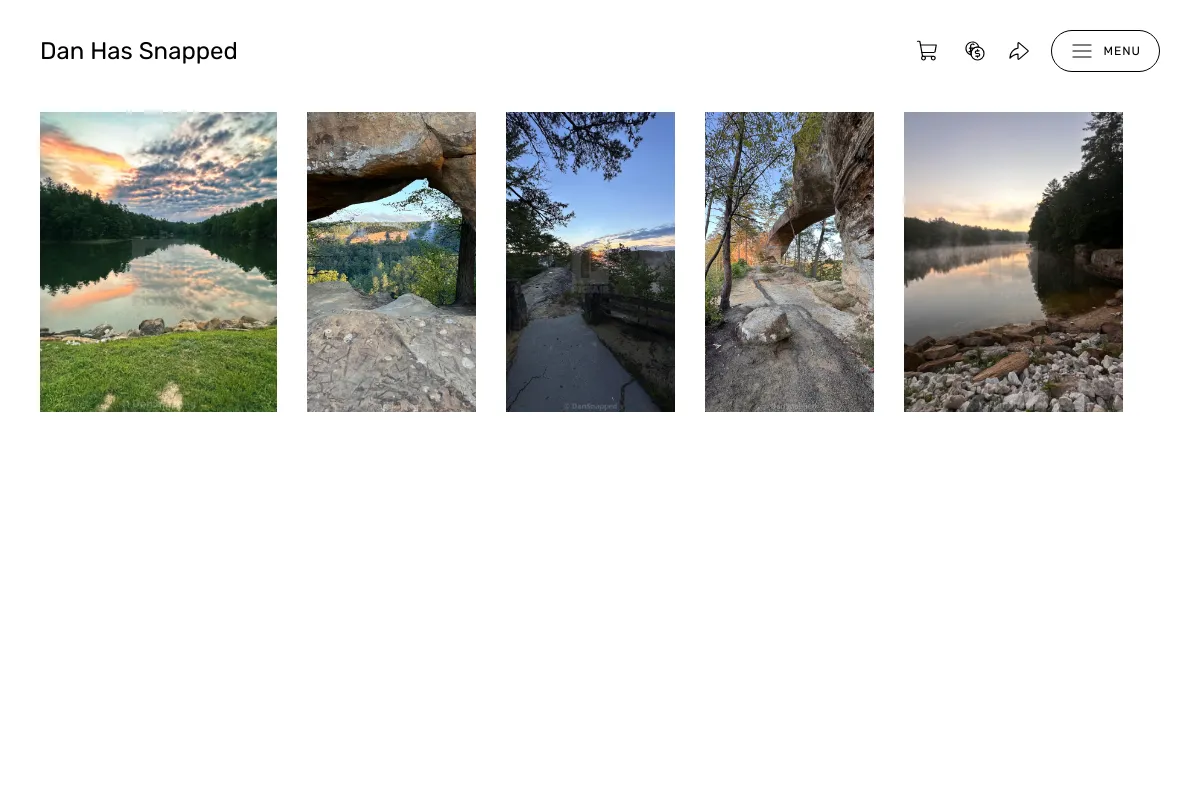This screenshot has width=1200, height=800.
Task: Go to Dan Has Snapped home link
Action: coord(139,51)
